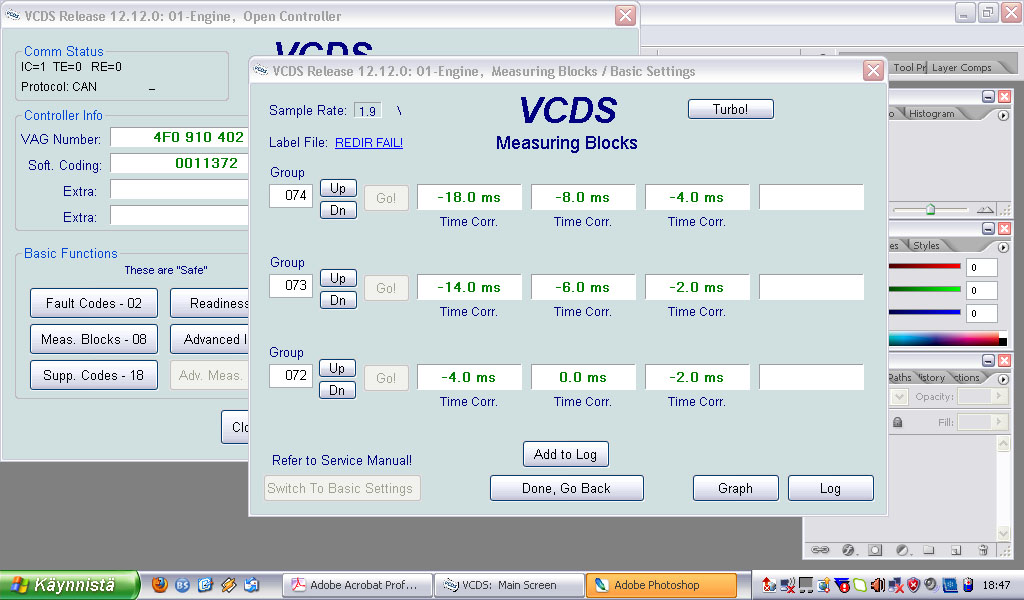Click the add layer style icon
1024x600 pixels.
(x=847, y=549)
